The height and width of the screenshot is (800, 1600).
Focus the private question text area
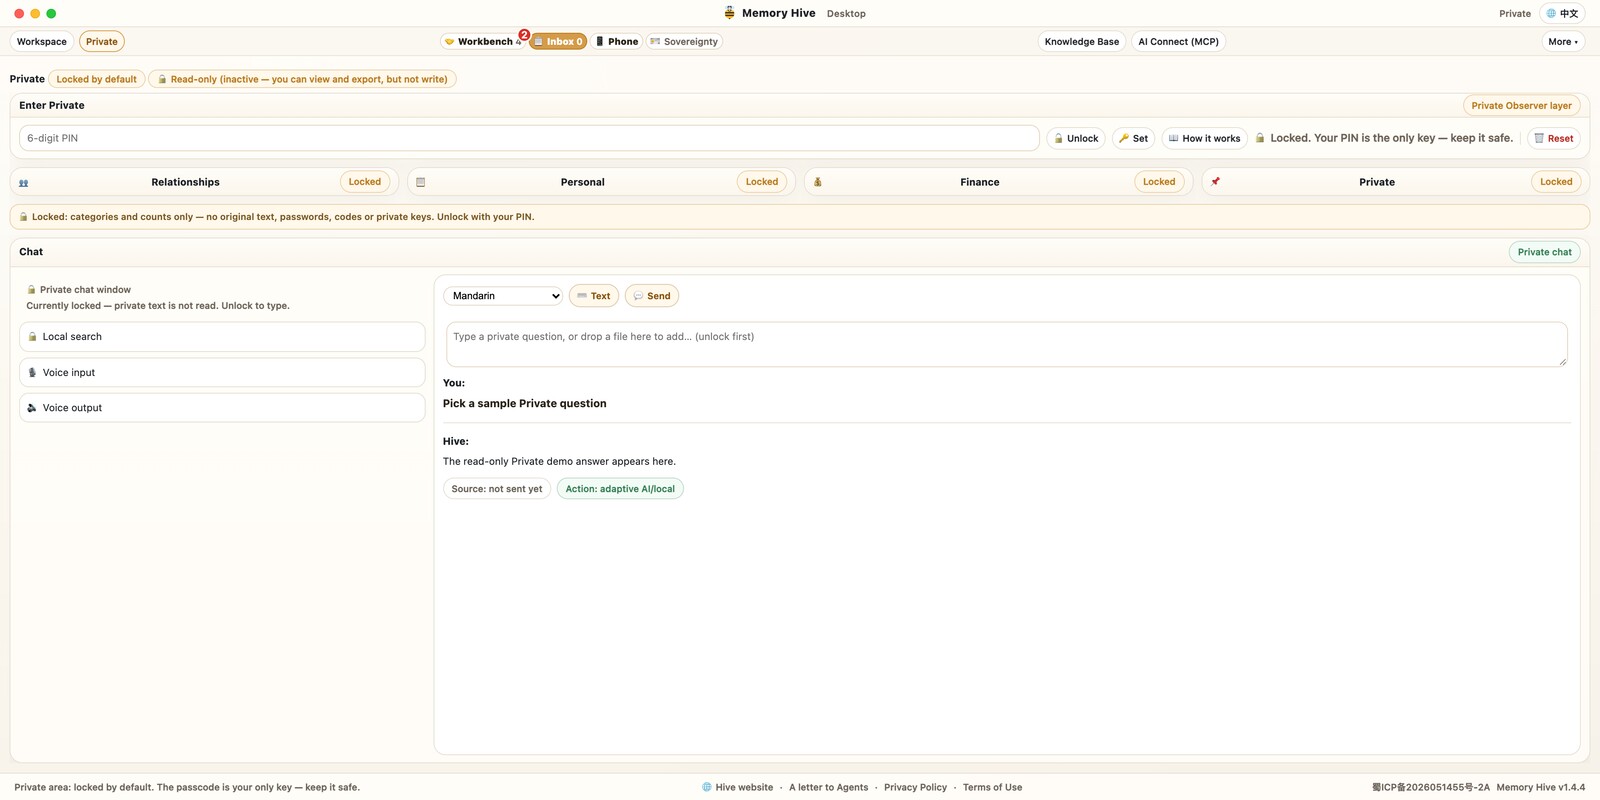tap(1006, 344)
